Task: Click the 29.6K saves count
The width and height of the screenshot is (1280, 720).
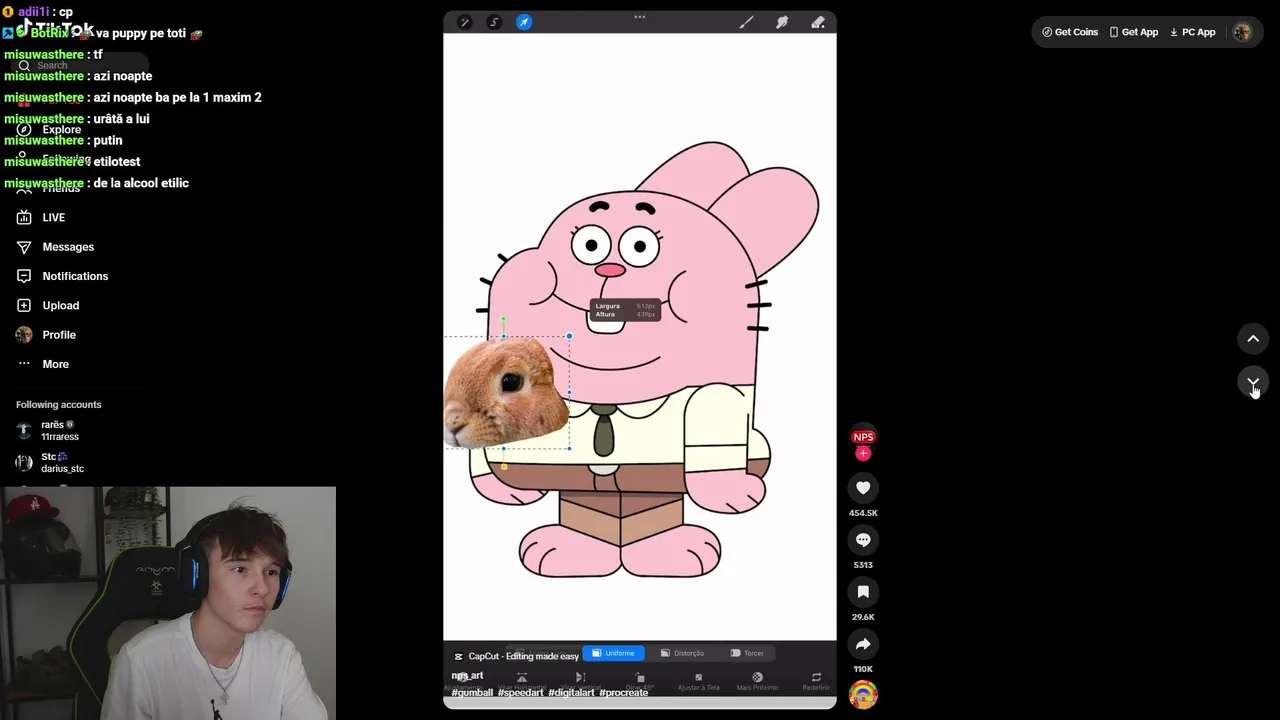Action: click(x=863, y=617)
